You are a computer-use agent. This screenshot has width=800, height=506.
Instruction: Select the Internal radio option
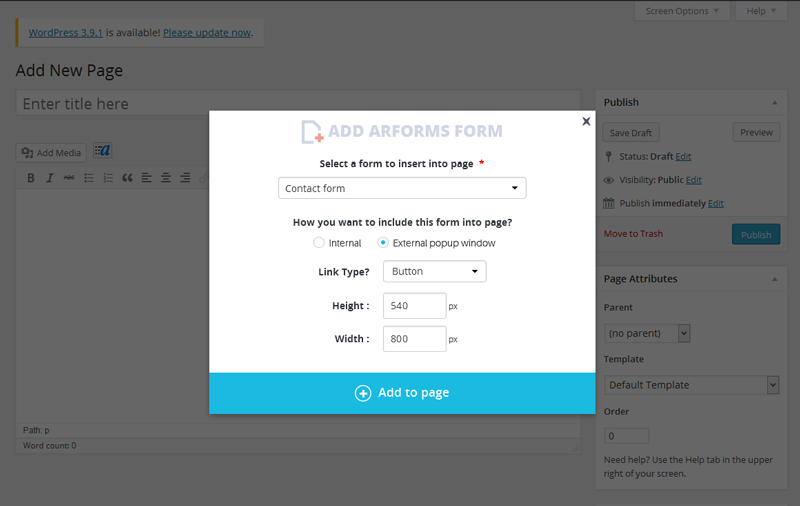click(319, 243)
